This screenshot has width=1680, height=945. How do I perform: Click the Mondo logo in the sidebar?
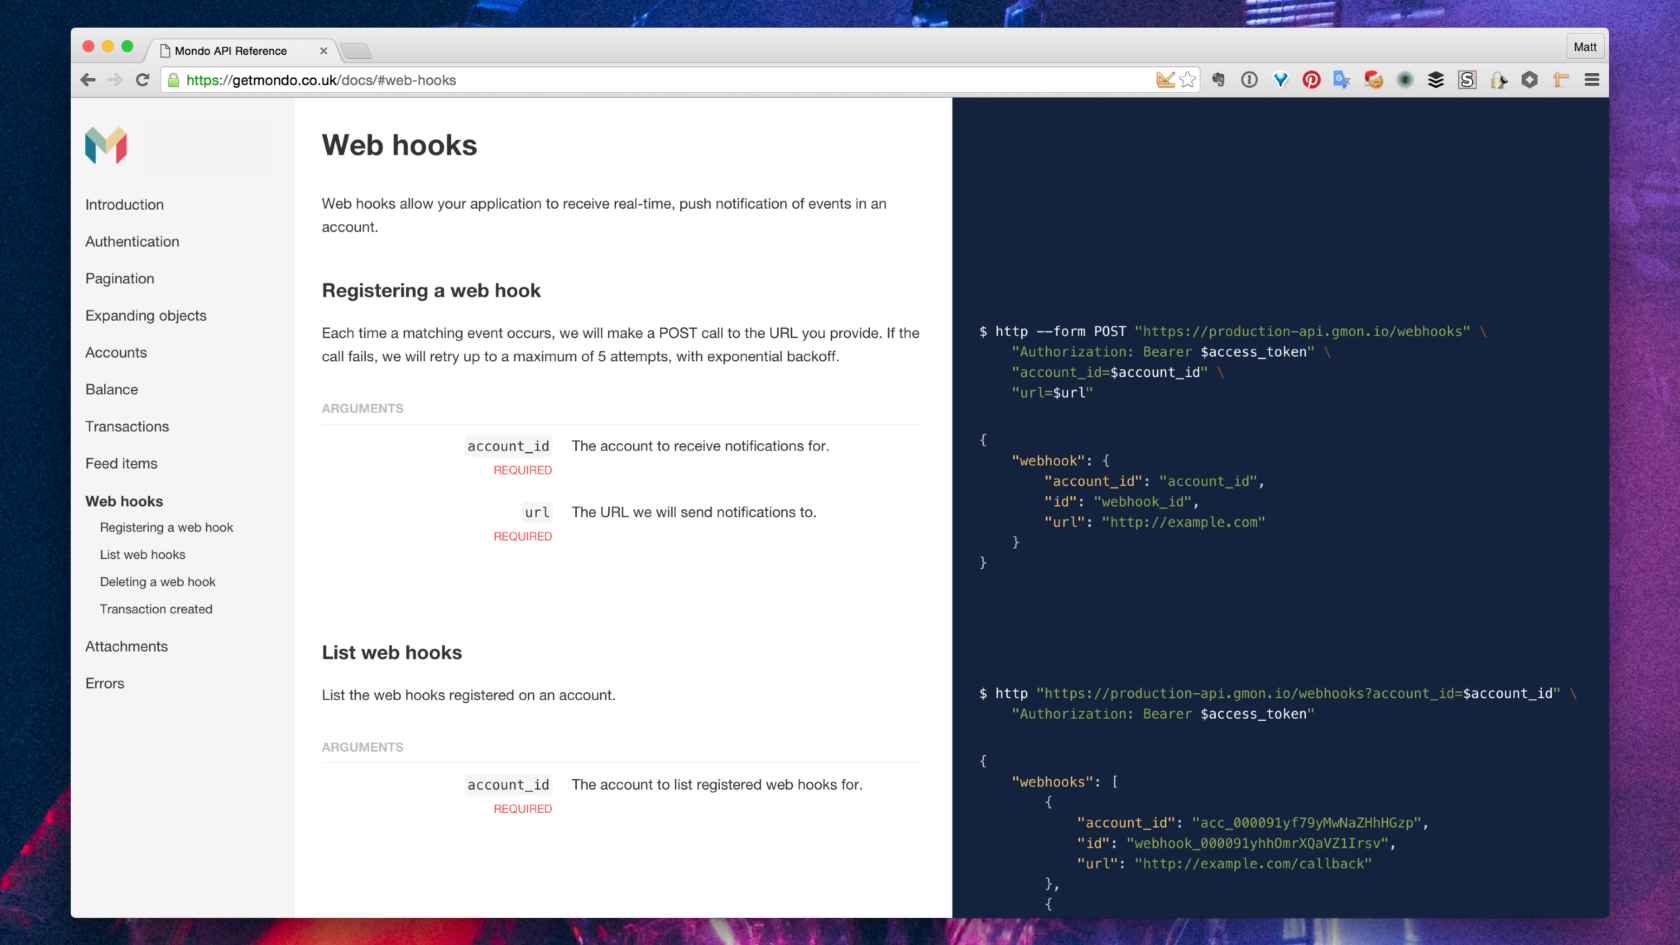click(x=106, y=146)
